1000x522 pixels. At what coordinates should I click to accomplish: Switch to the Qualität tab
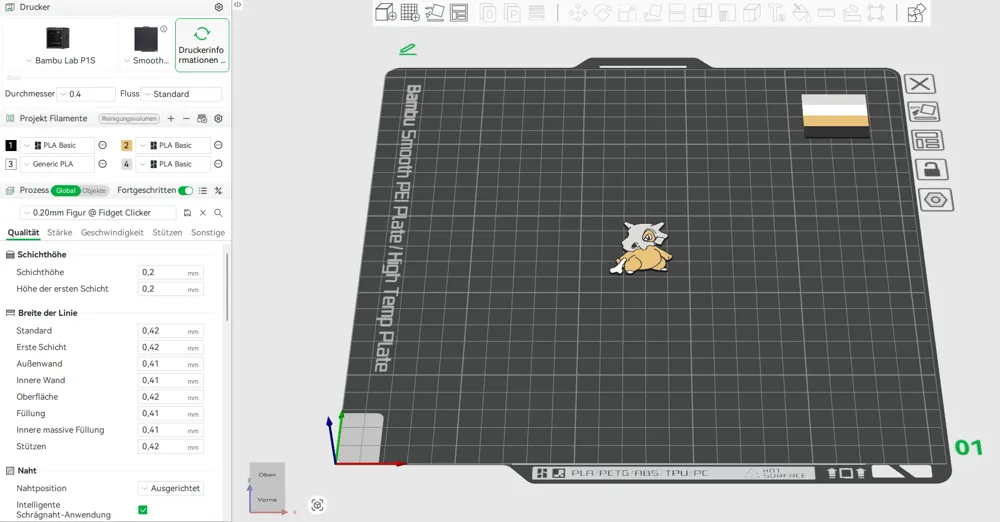tap(24, 232)
